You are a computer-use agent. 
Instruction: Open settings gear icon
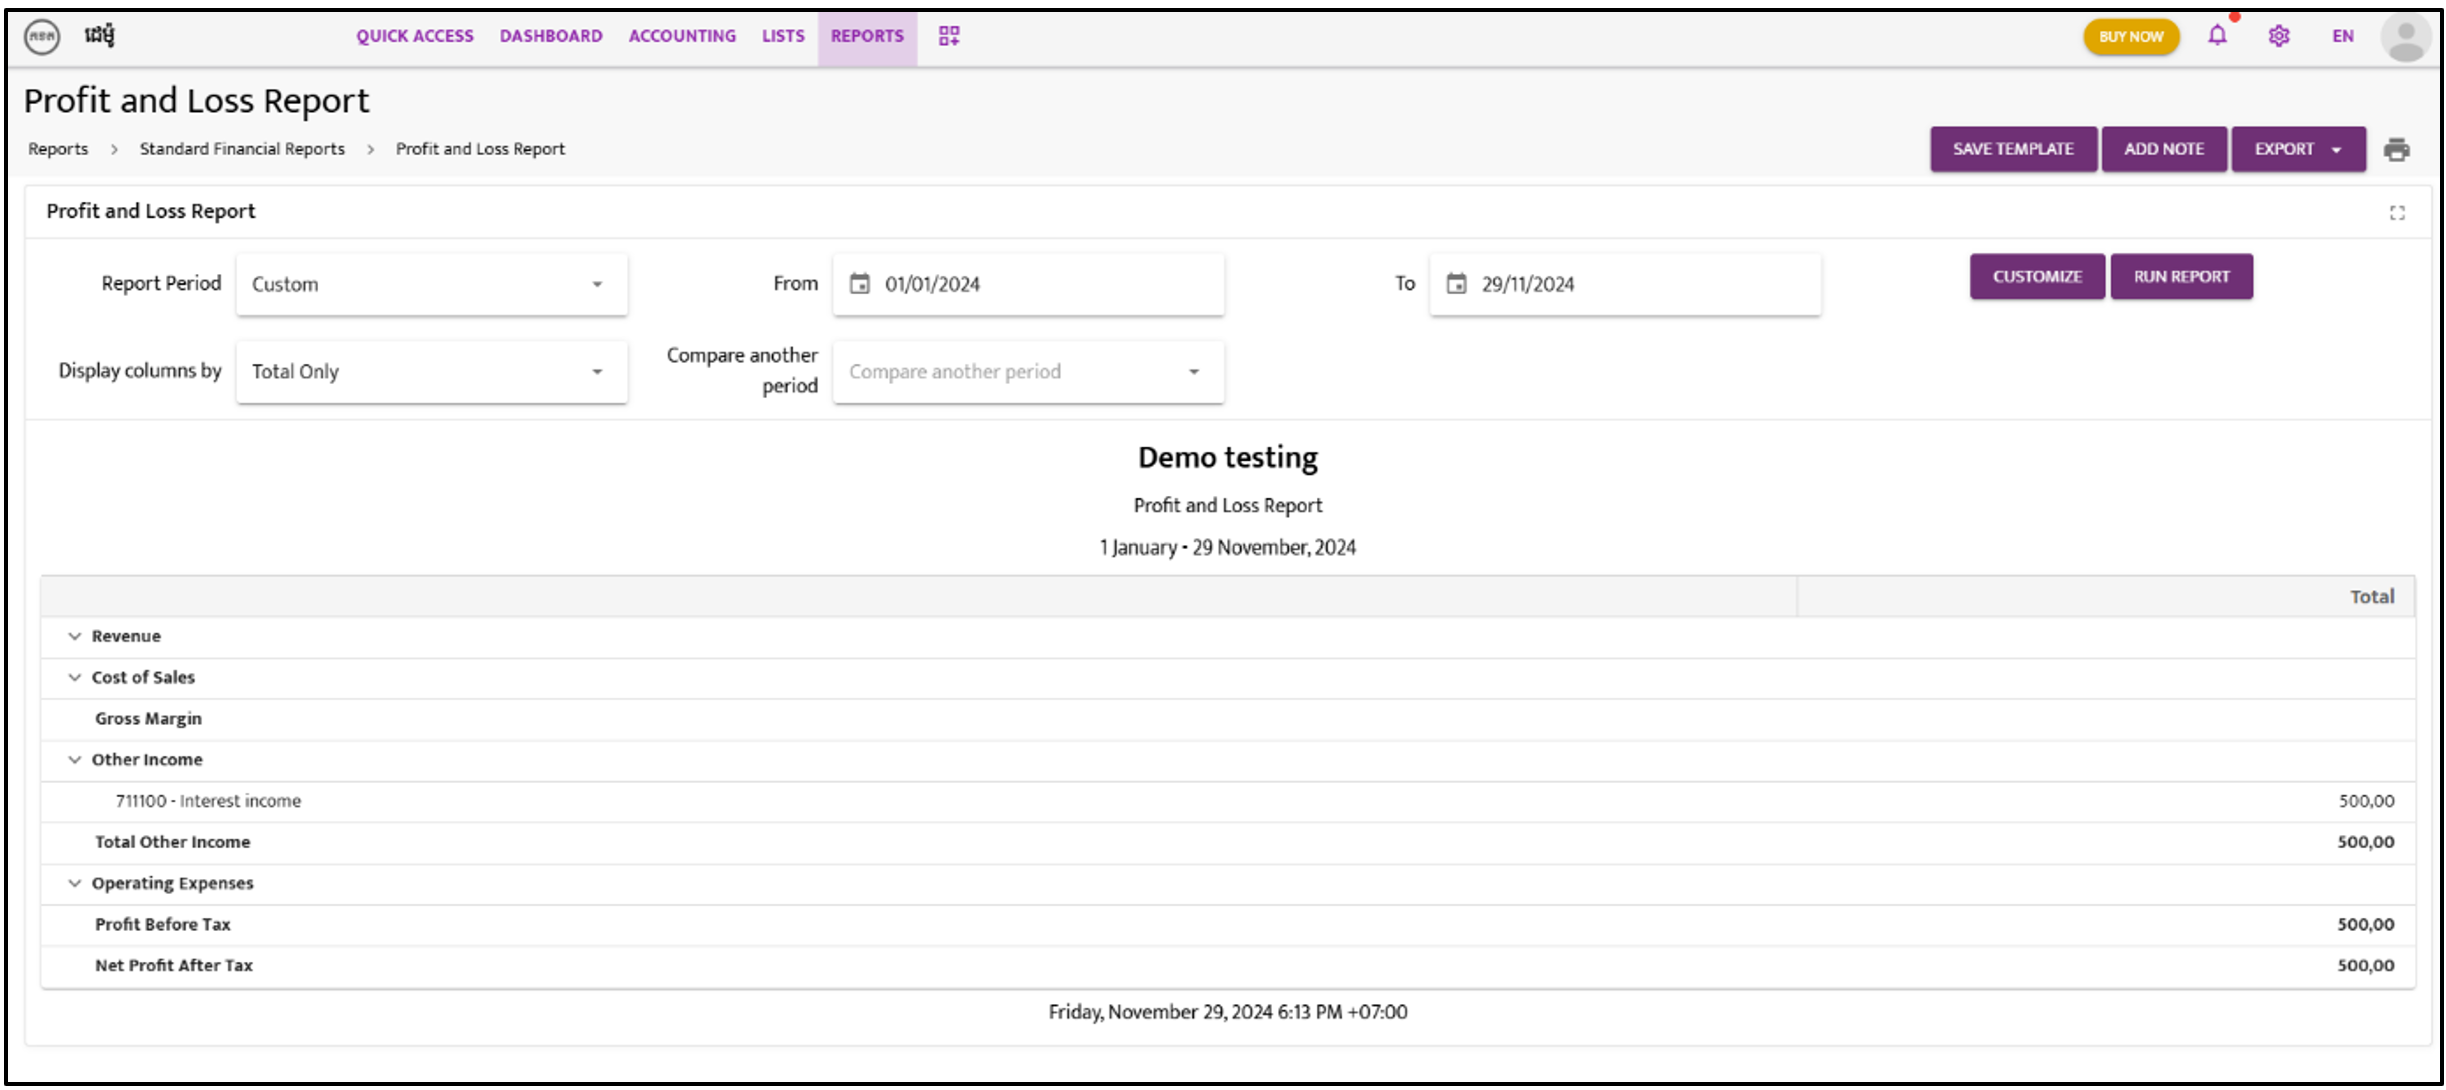pyautogui.click(x=2279, y=36)
